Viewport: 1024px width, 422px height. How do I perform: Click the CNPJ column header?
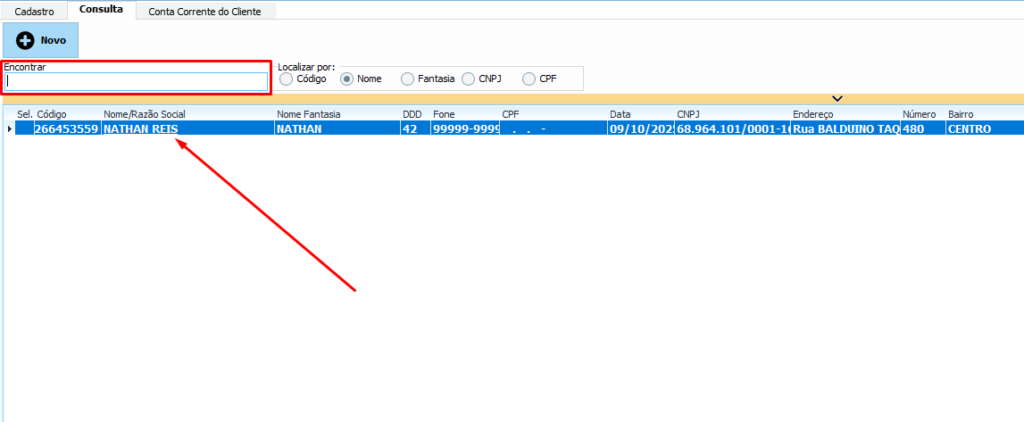[x=689, y=114]
